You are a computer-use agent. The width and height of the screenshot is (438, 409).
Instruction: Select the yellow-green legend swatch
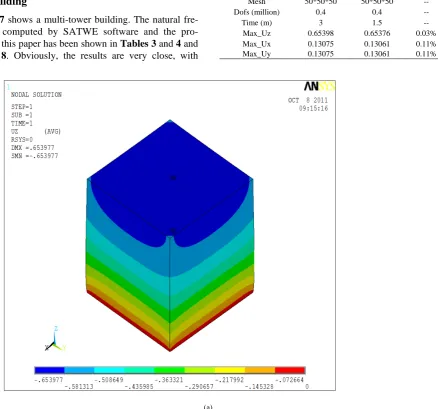(x=200, y=370)
